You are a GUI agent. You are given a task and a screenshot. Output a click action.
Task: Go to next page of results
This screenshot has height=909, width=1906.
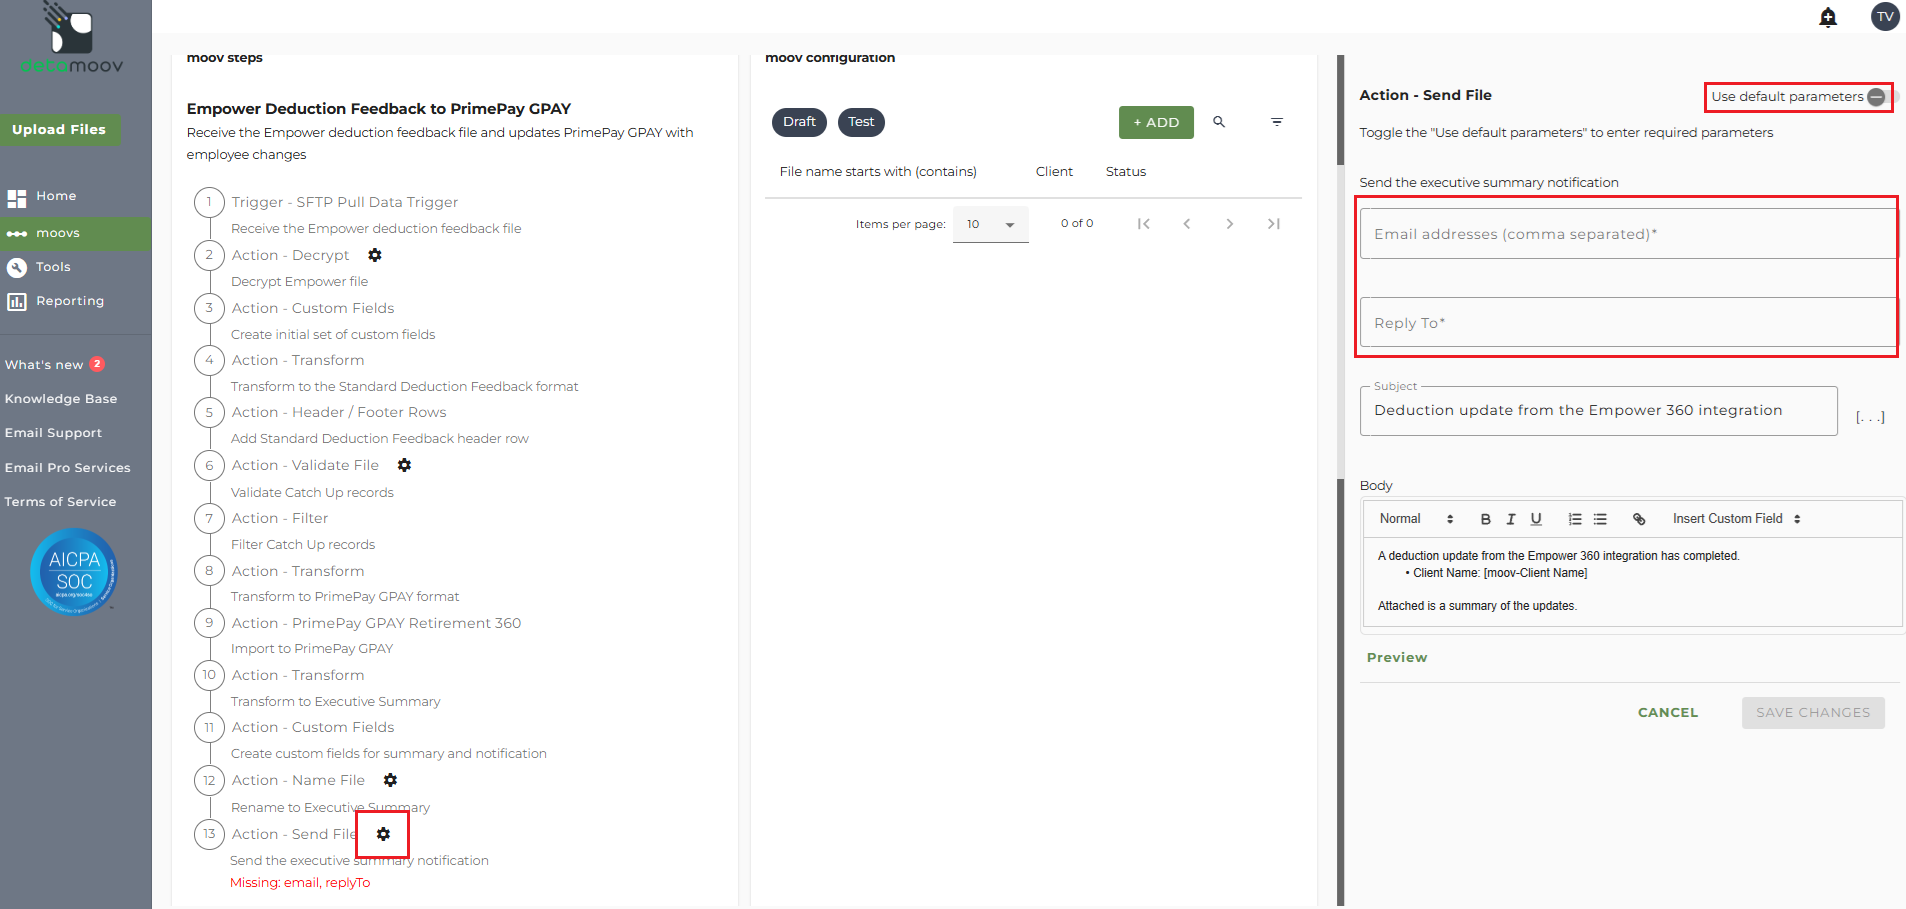[1230, 224]
